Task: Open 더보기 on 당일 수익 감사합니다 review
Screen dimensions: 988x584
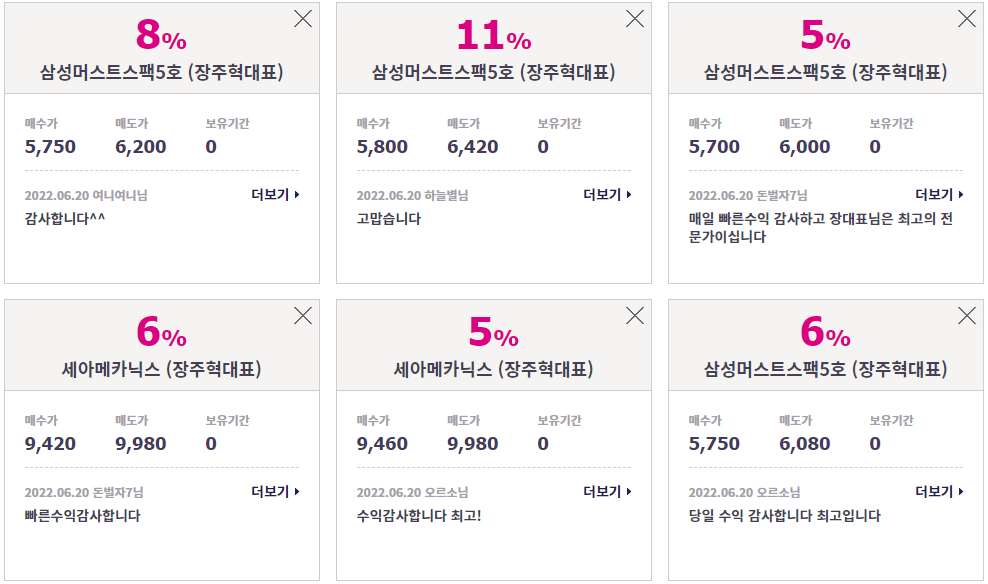Action: 939,491
